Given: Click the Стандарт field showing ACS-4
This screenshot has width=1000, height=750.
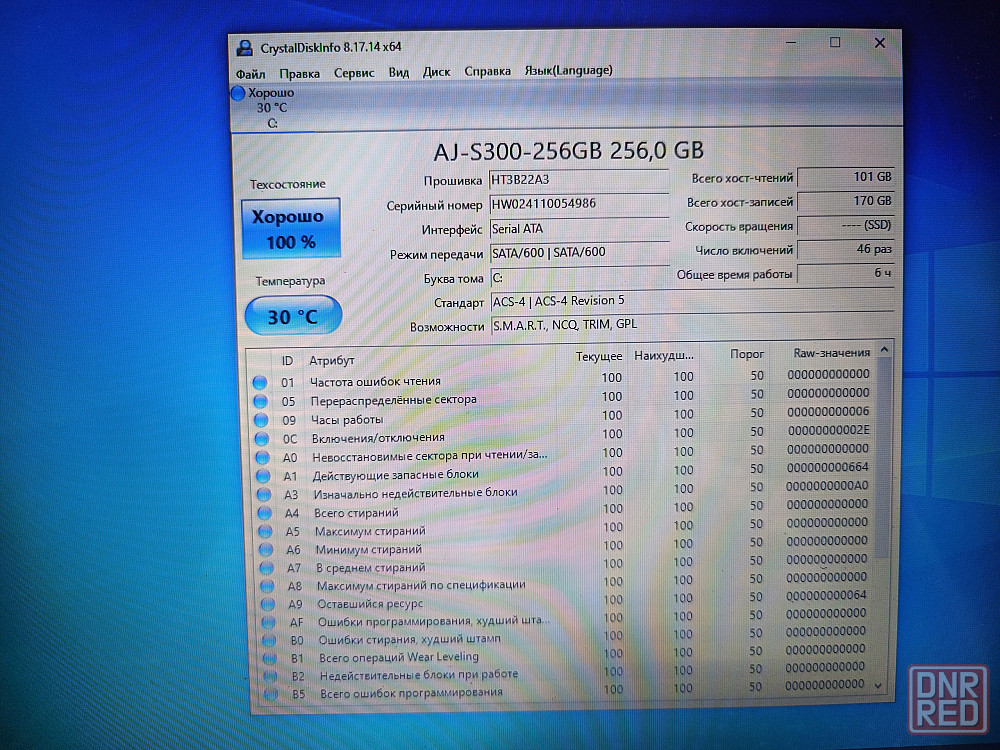Looking at the screenshot, I should point(692,301).
